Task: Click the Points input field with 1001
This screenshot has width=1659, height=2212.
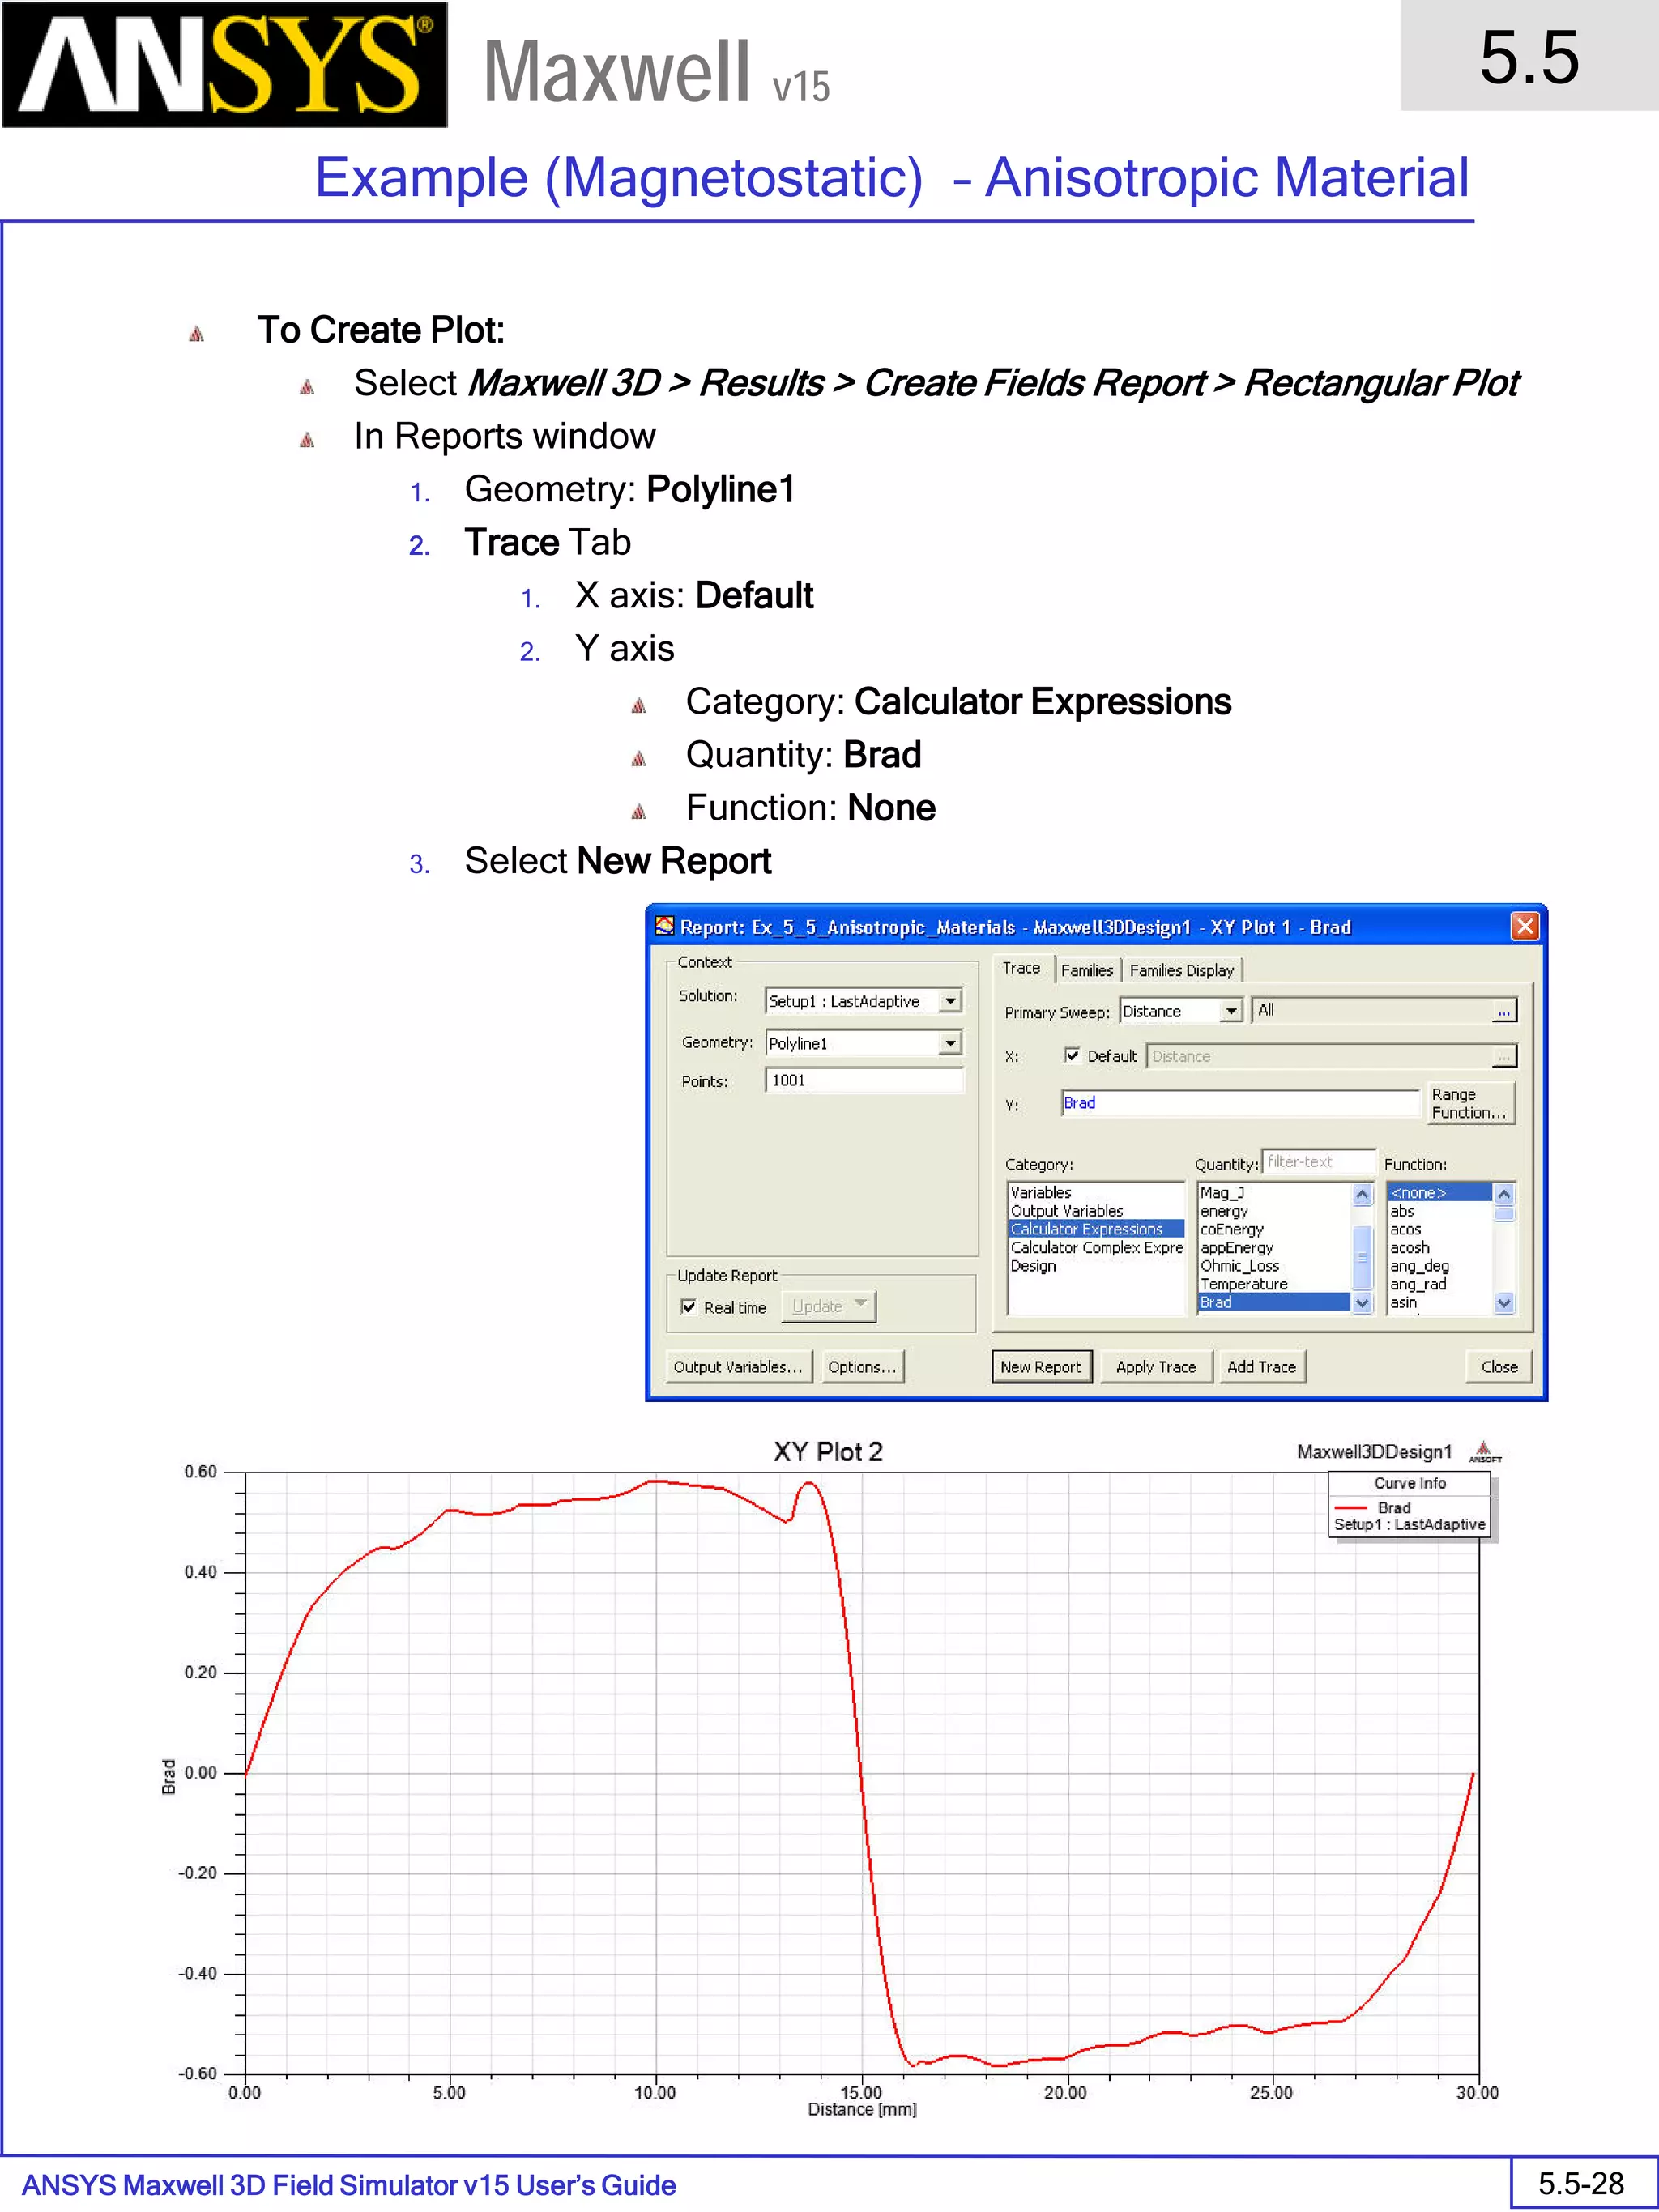Action: coord(864,1080)
